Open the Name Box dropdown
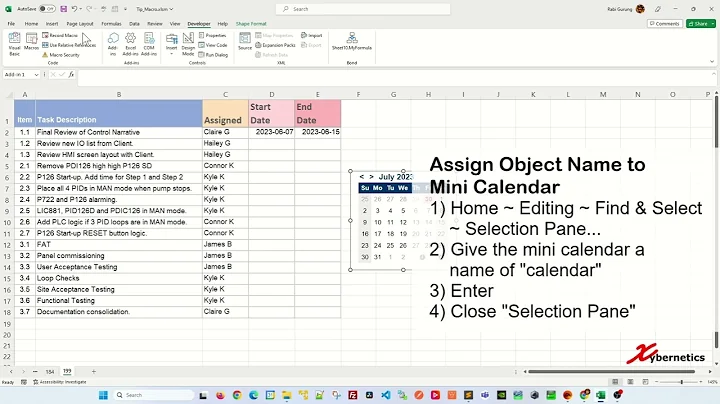The height and width of the screenshot is (404, 720). (36, 74)
